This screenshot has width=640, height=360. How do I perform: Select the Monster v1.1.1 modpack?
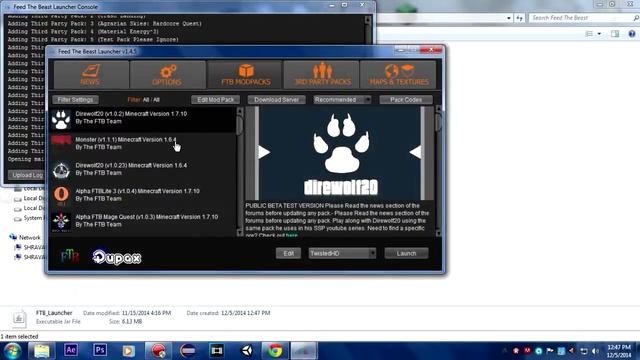(142, 144)
